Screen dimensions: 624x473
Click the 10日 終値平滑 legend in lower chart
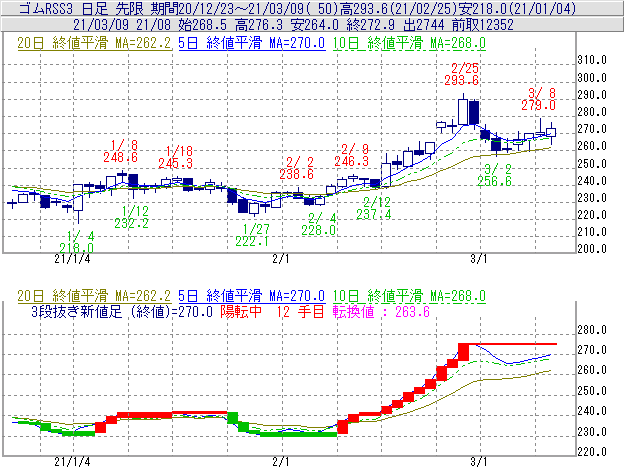pos(409,296)
